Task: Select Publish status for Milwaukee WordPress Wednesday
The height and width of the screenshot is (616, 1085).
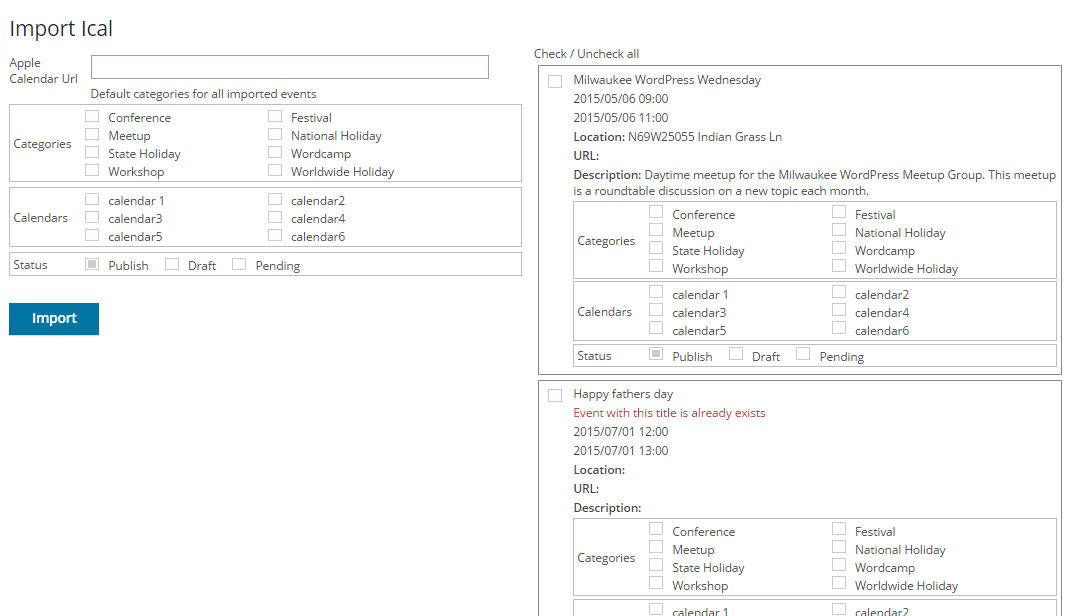Action: (x=656, y=354)
